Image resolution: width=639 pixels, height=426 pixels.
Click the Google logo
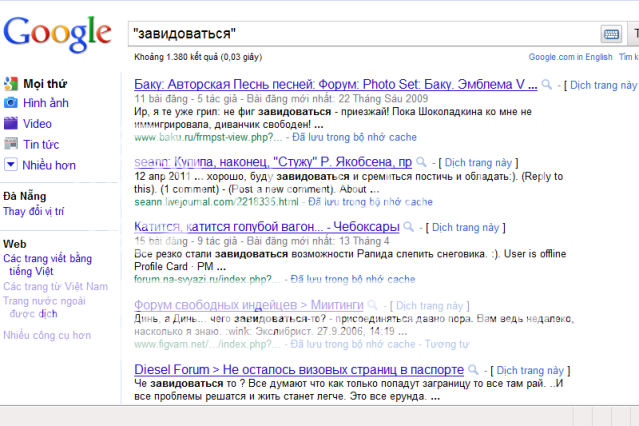[x=56, y=35]
